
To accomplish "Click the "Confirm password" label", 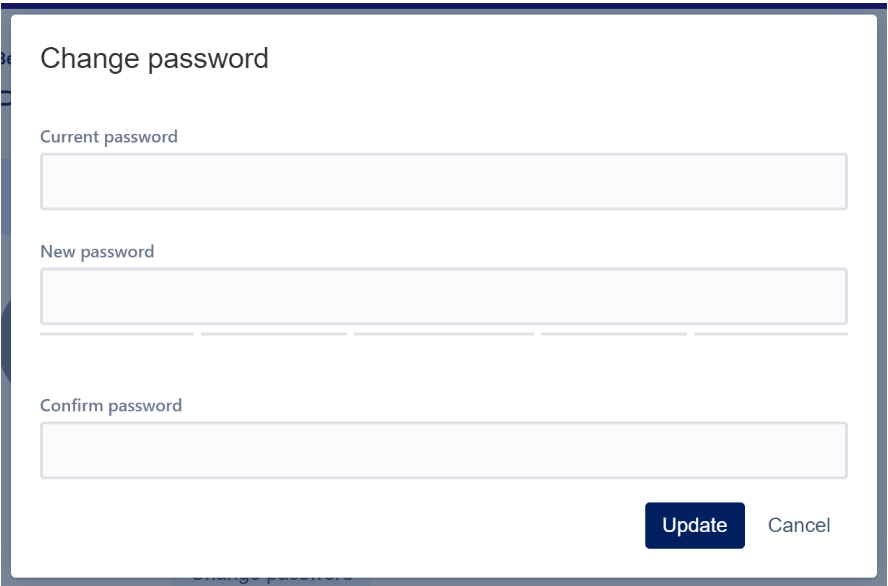I will 111,406.
